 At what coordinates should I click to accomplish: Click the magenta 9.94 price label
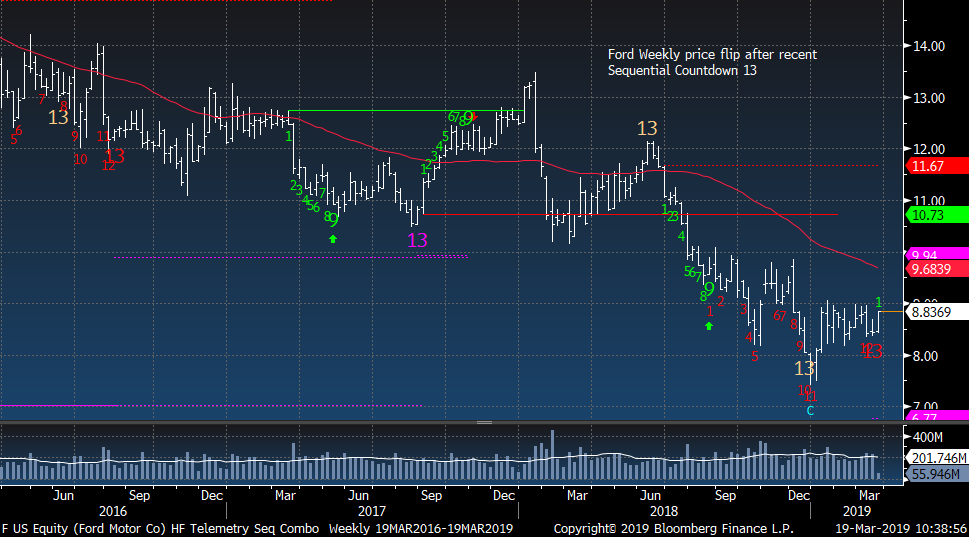936,253
